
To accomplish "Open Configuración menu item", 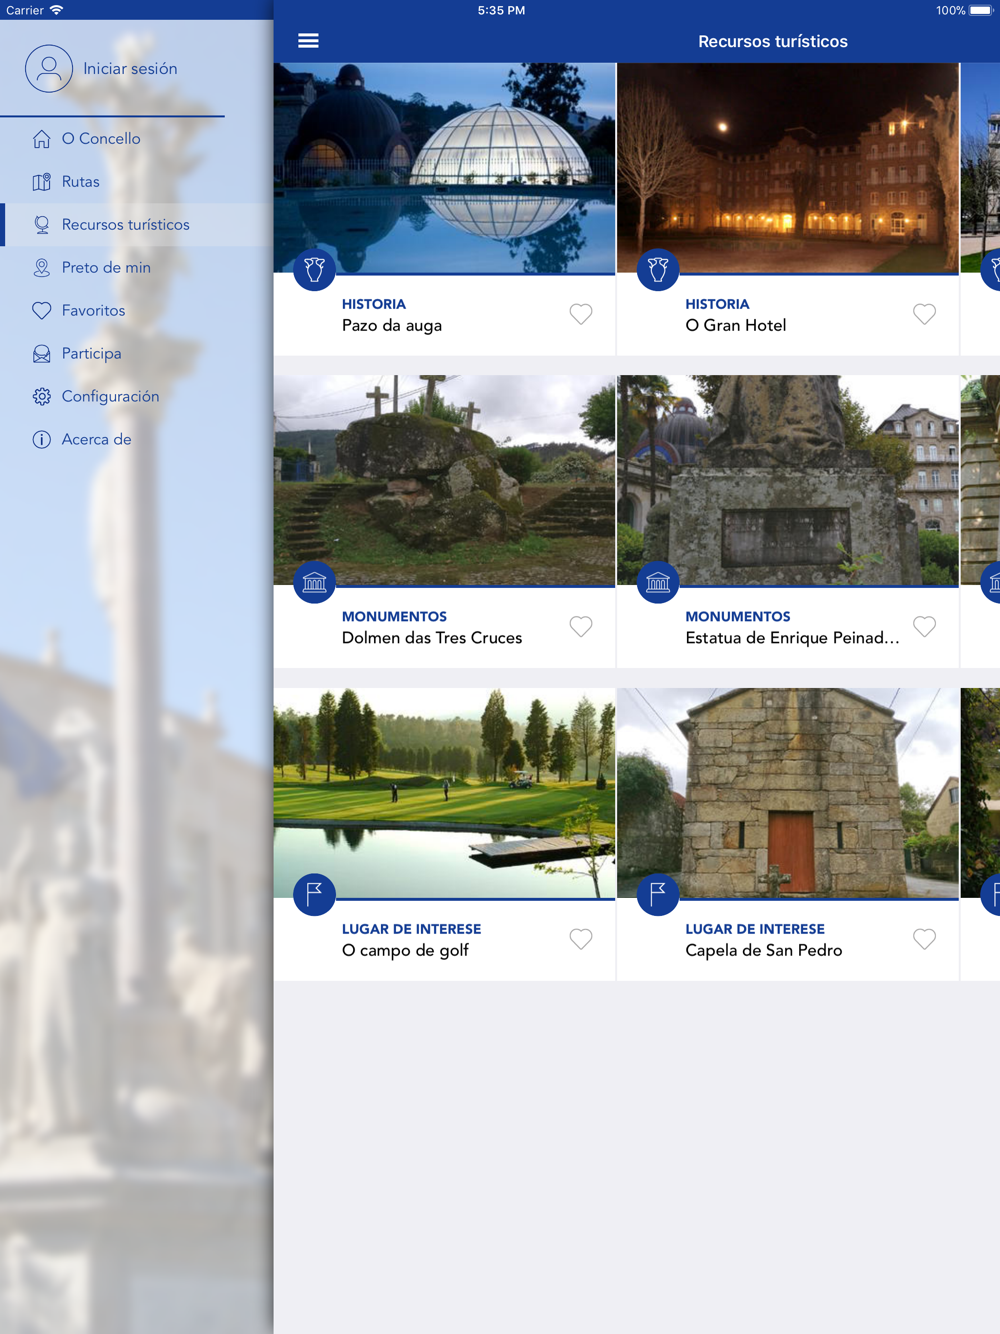I will pos(137,397).
